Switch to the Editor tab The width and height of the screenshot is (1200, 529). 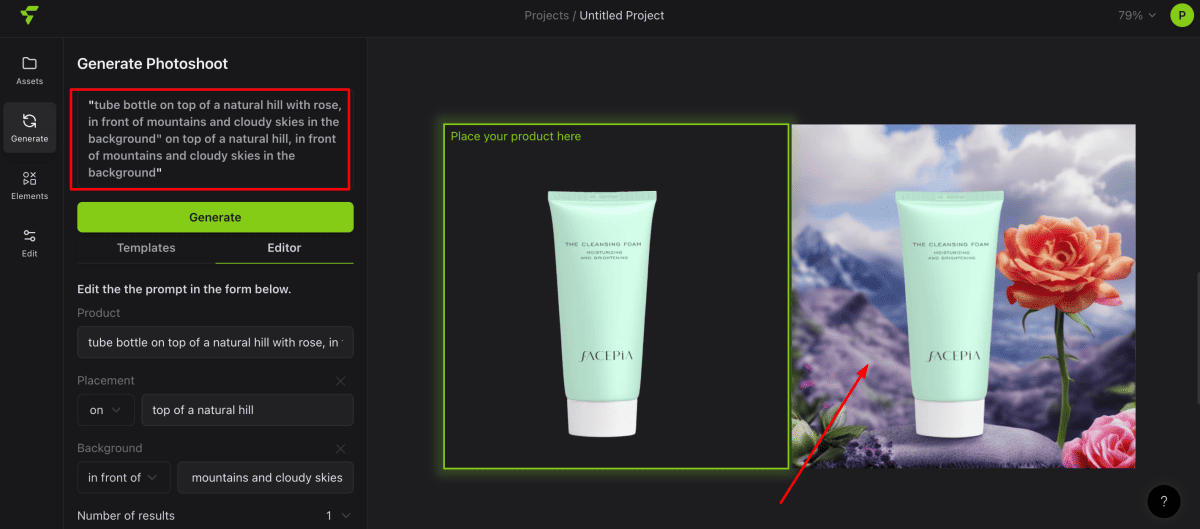click(x=284, y=248)
